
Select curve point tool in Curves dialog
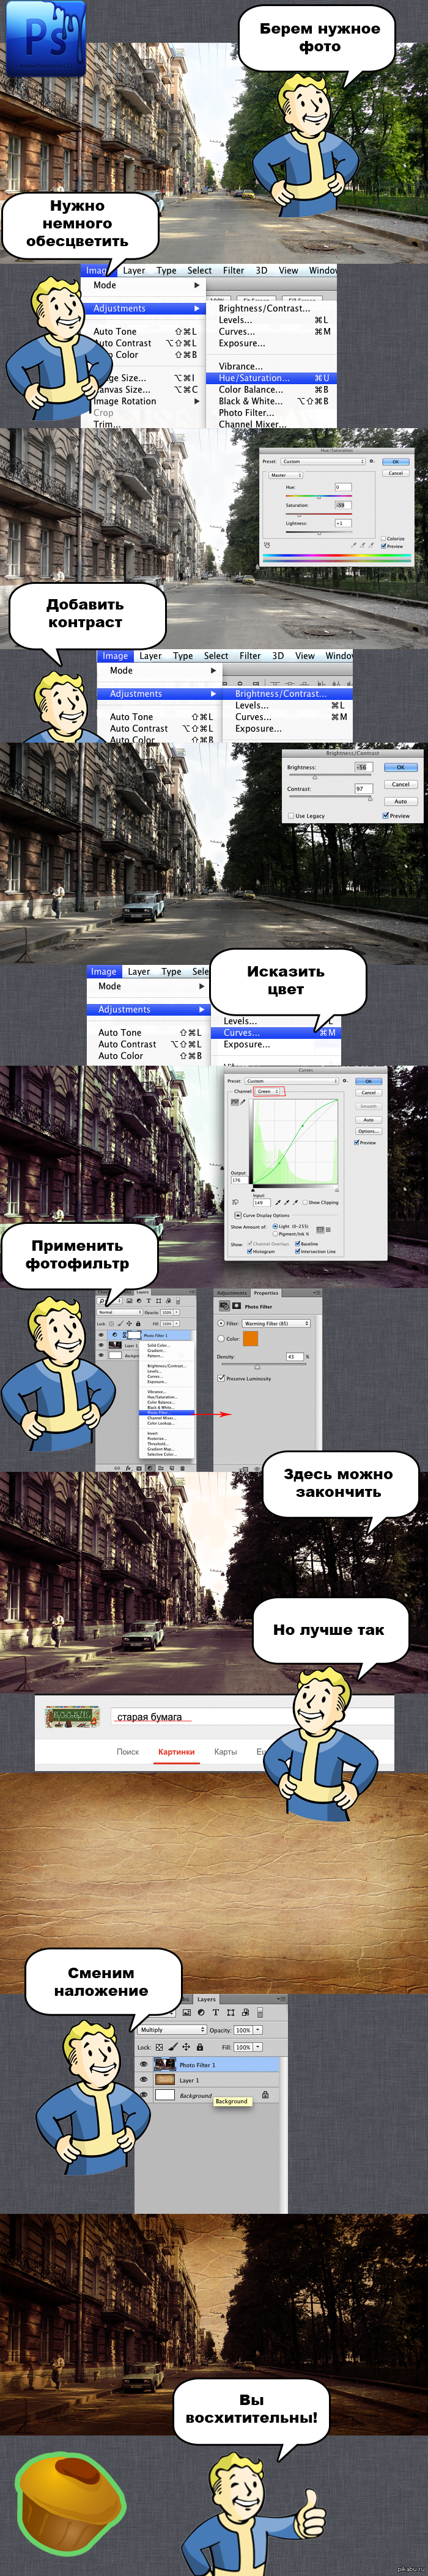pos(235,1102)
